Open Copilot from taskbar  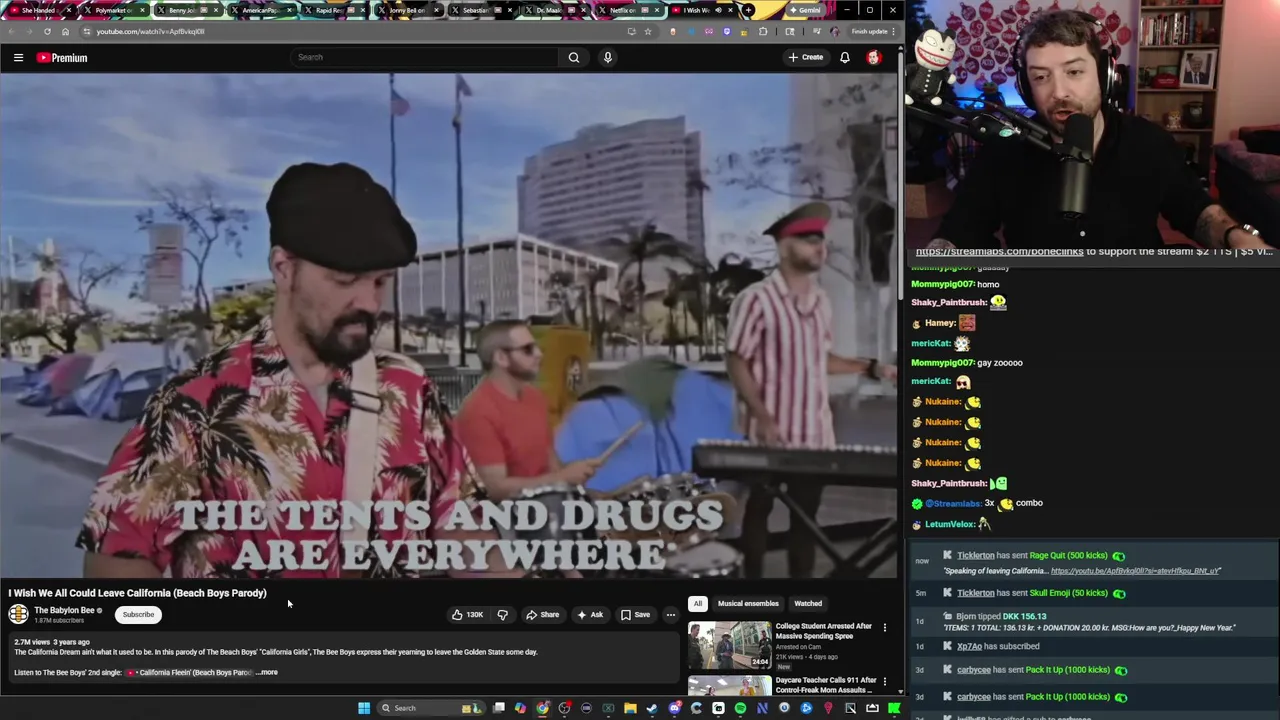tap(520, 708)
